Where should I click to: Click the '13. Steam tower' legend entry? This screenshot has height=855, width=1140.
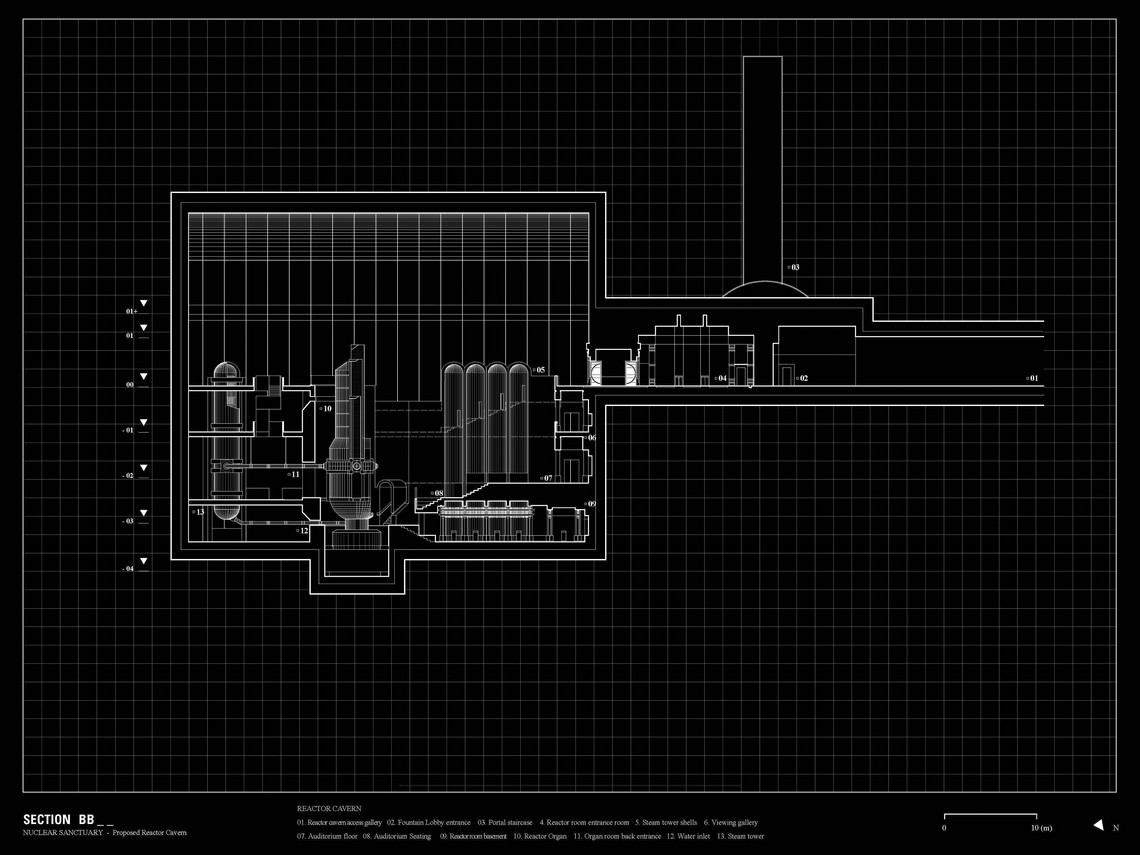coord(740,836)
